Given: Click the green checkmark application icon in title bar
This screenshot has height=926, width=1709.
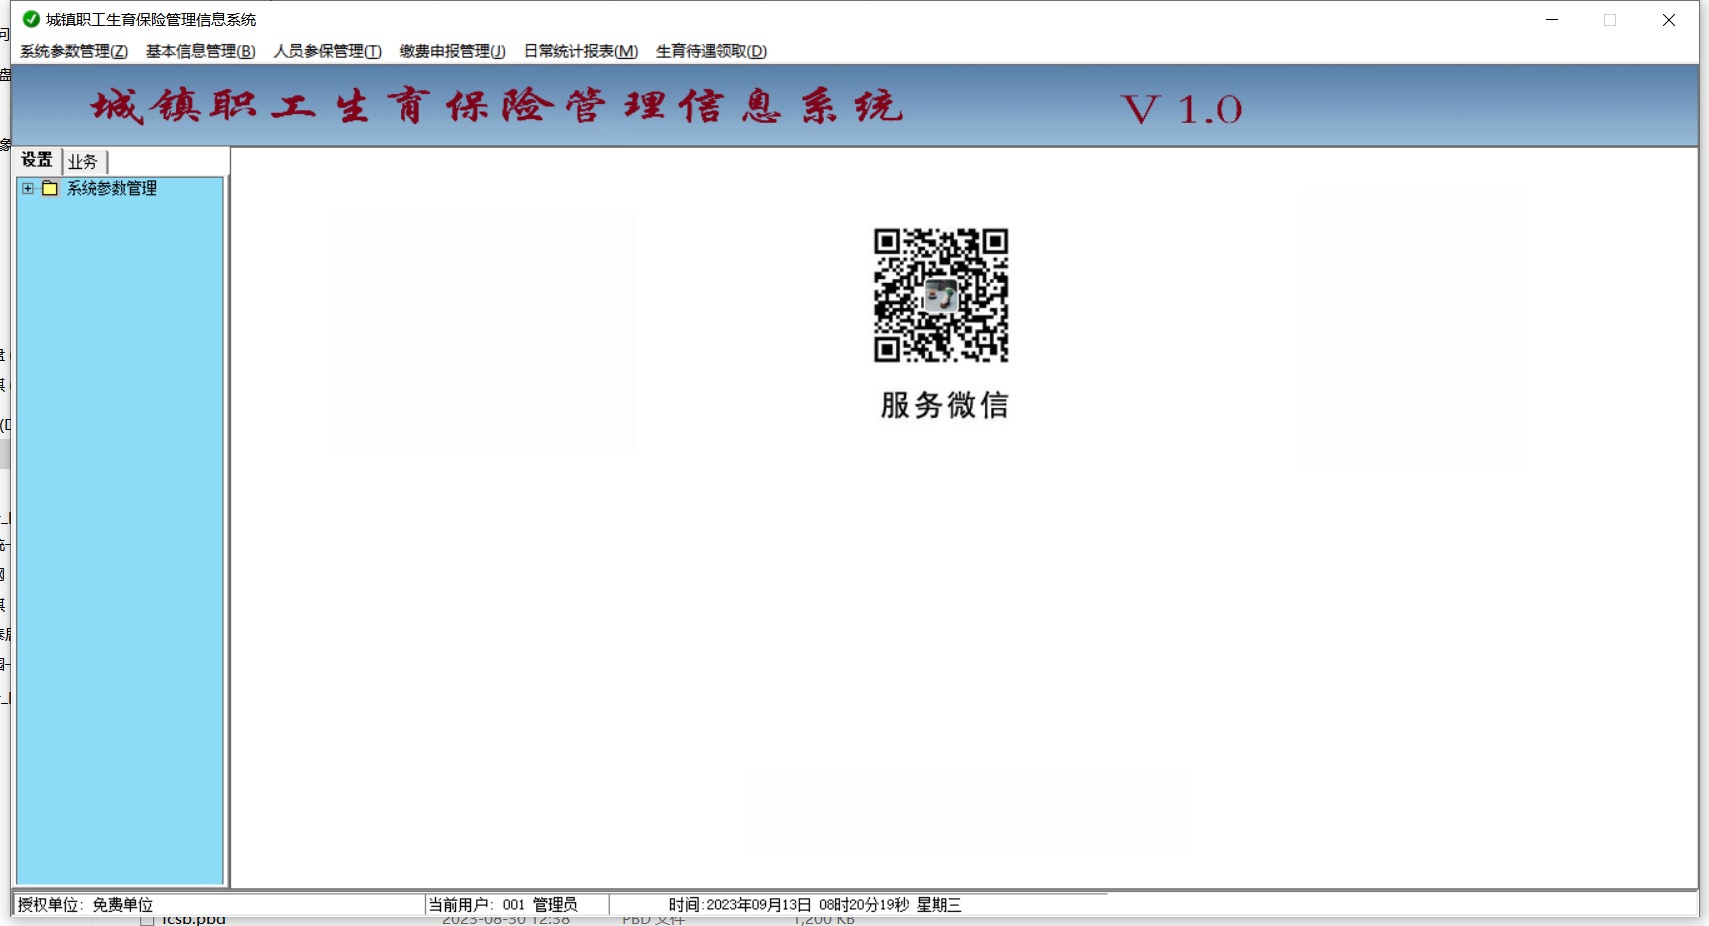Looking at the screenshot, I should click(x=31, y=19).
